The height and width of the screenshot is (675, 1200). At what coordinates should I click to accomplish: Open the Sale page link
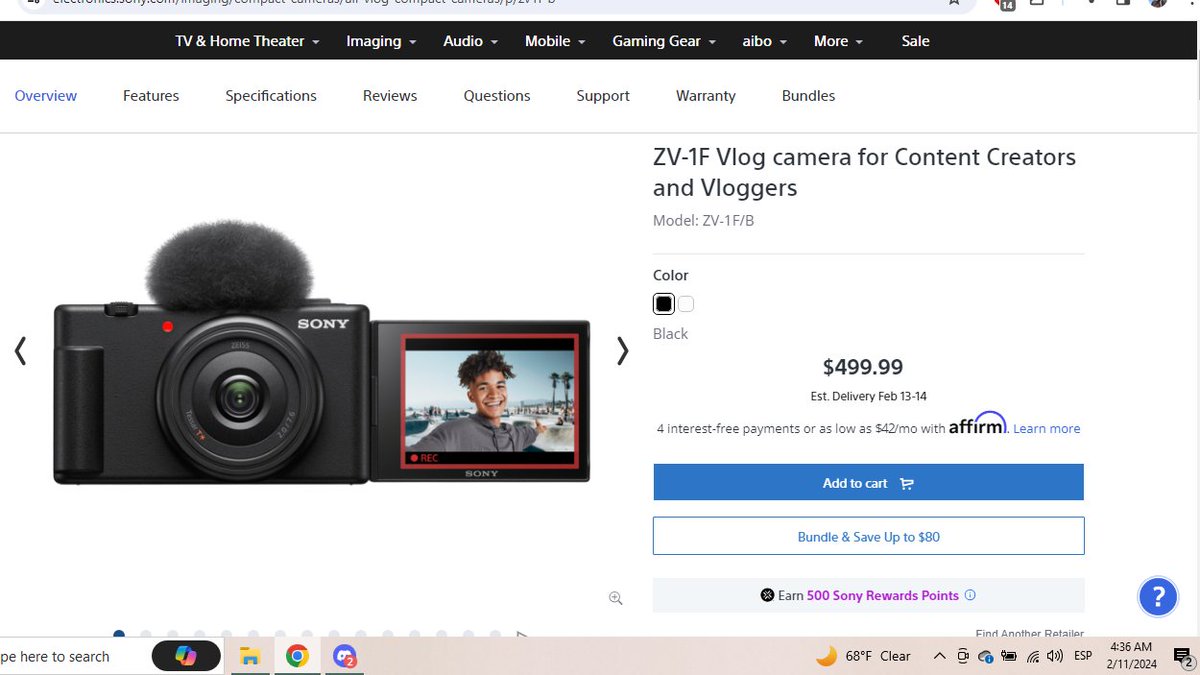click(x=915, y=41)
